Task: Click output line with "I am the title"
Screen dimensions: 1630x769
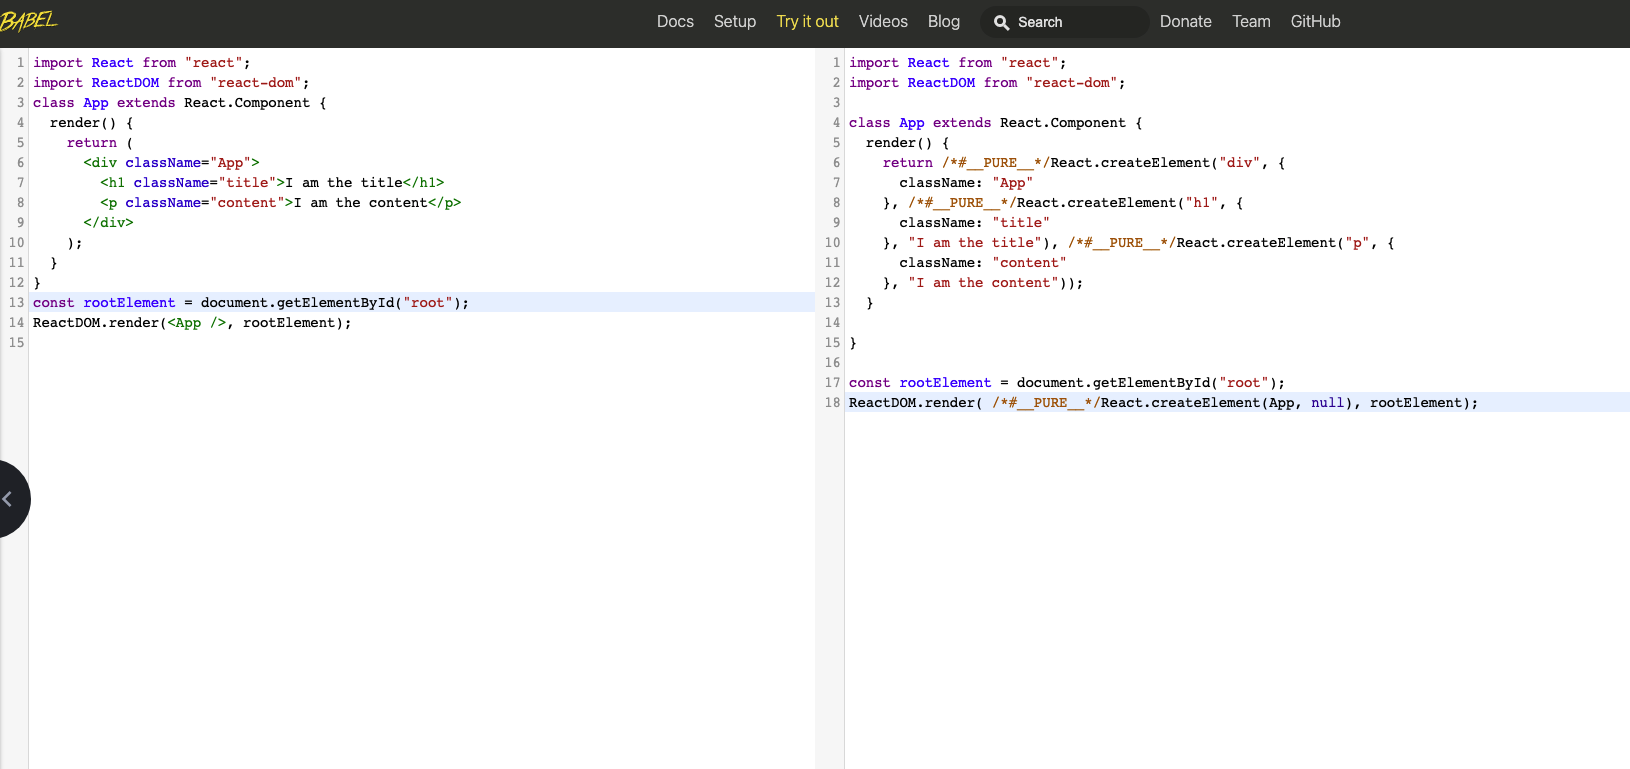Action: [x=1139, y=242]
